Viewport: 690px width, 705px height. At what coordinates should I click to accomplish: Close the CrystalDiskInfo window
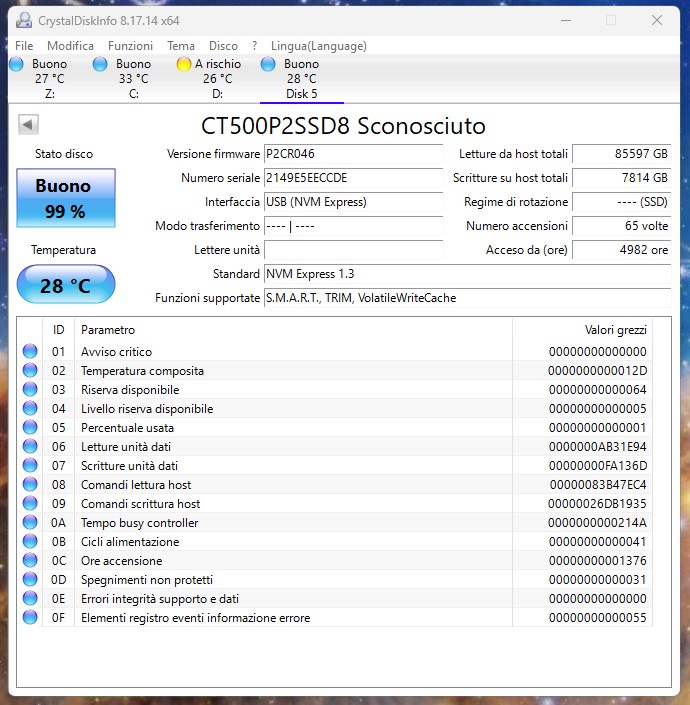pyautogui.click(x=657, y=20)
